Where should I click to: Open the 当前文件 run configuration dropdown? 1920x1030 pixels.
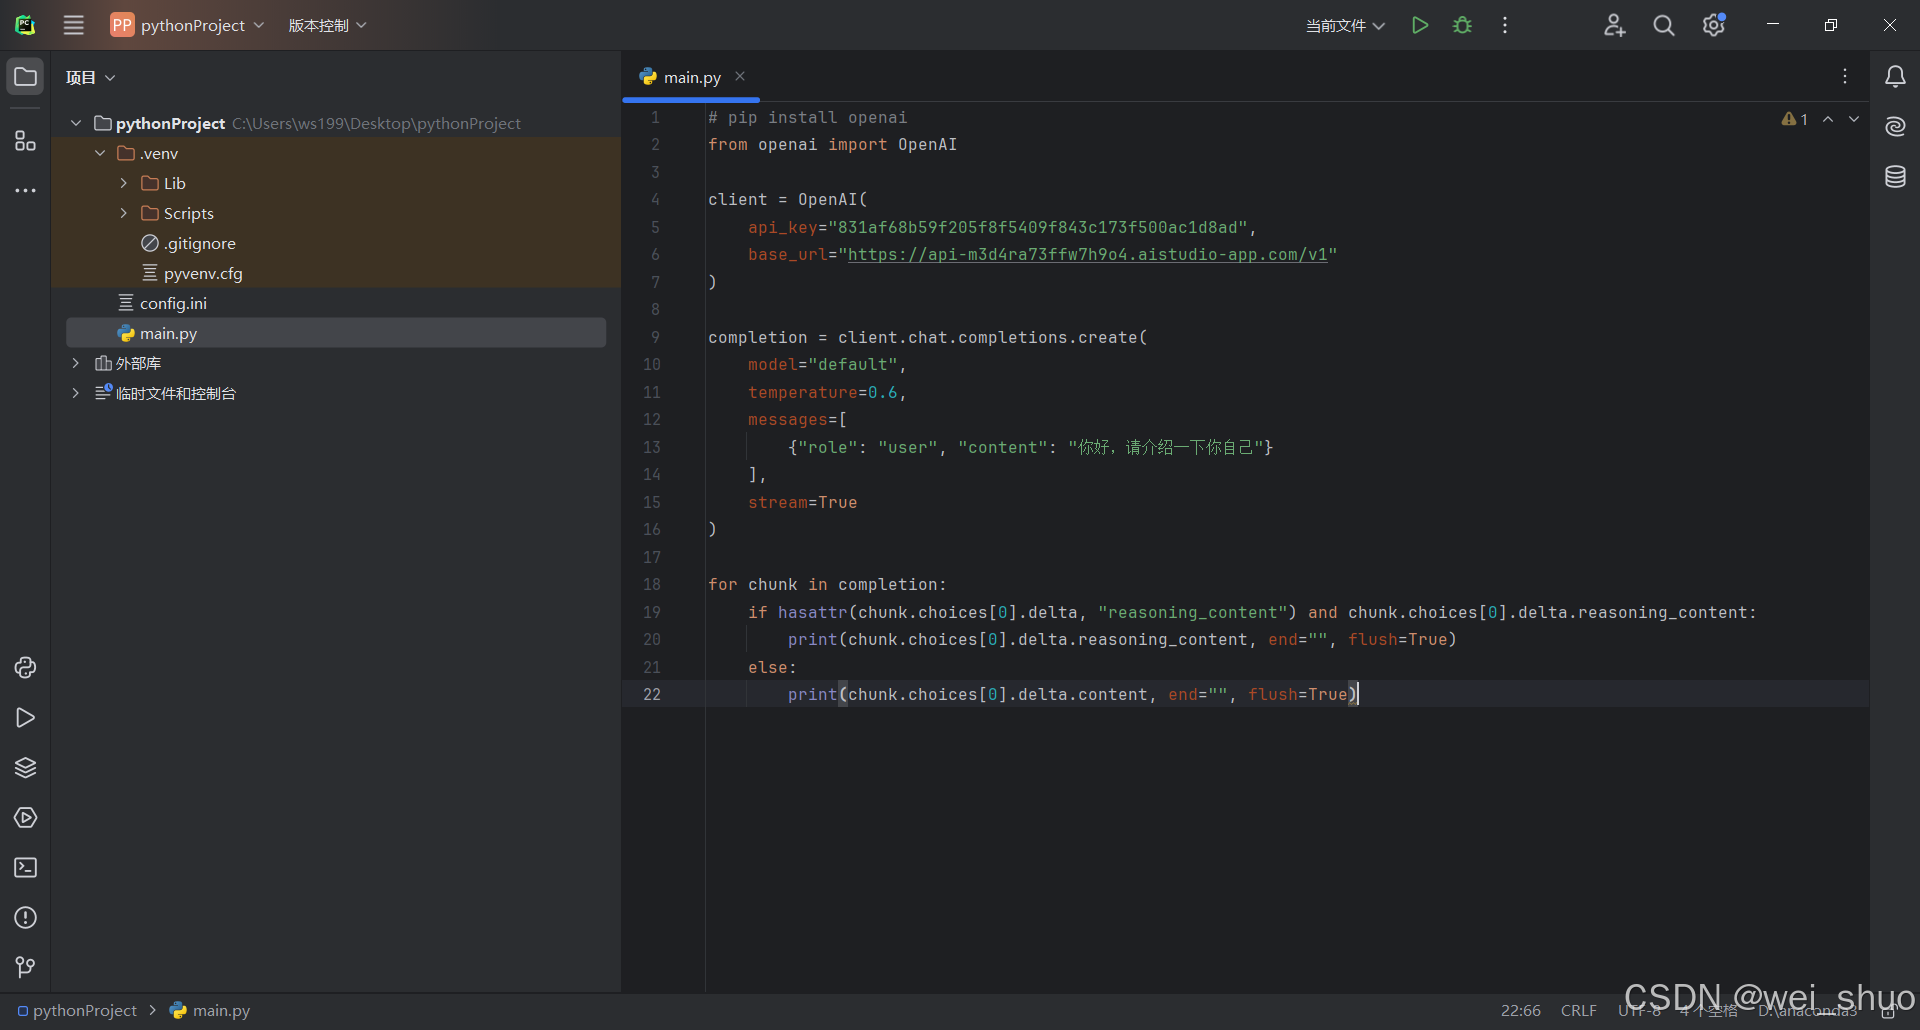click(1345, 25)
